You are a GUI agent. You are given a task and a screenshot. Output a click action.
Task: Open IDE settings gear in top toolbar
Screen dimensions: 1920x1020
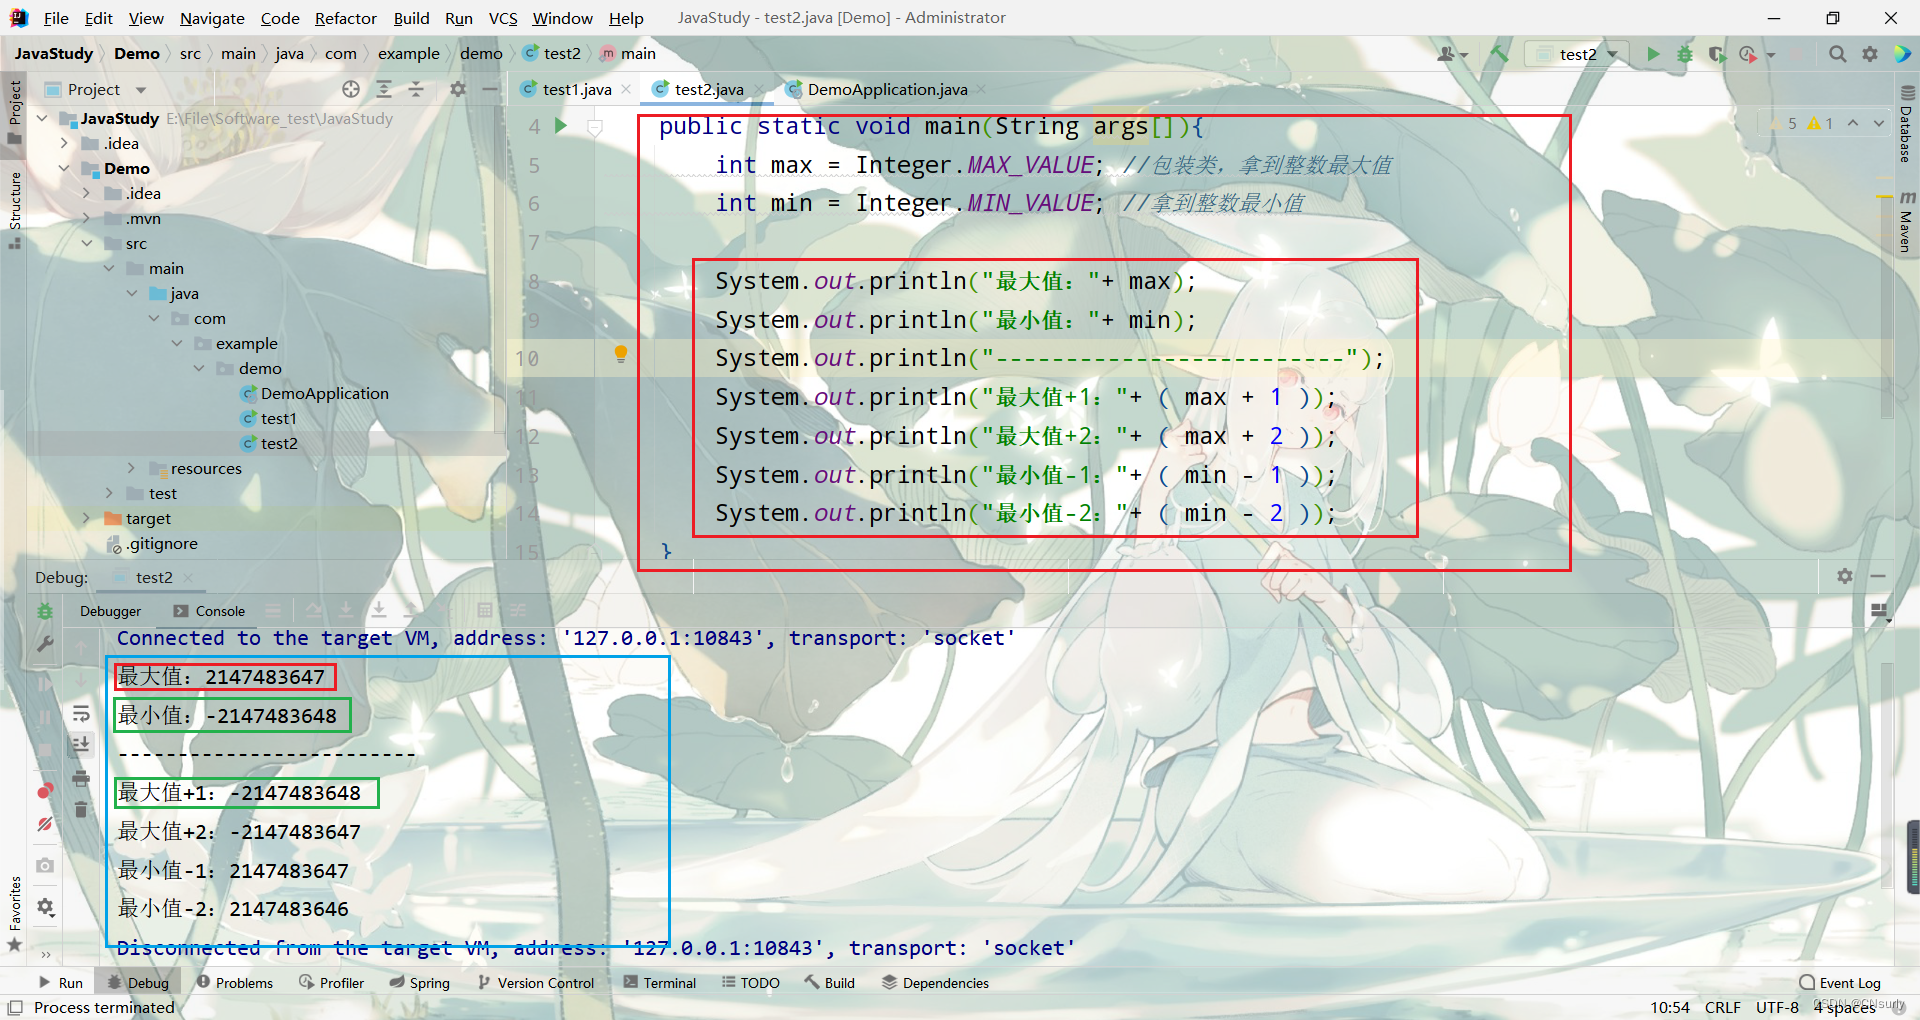point(1869,54)
